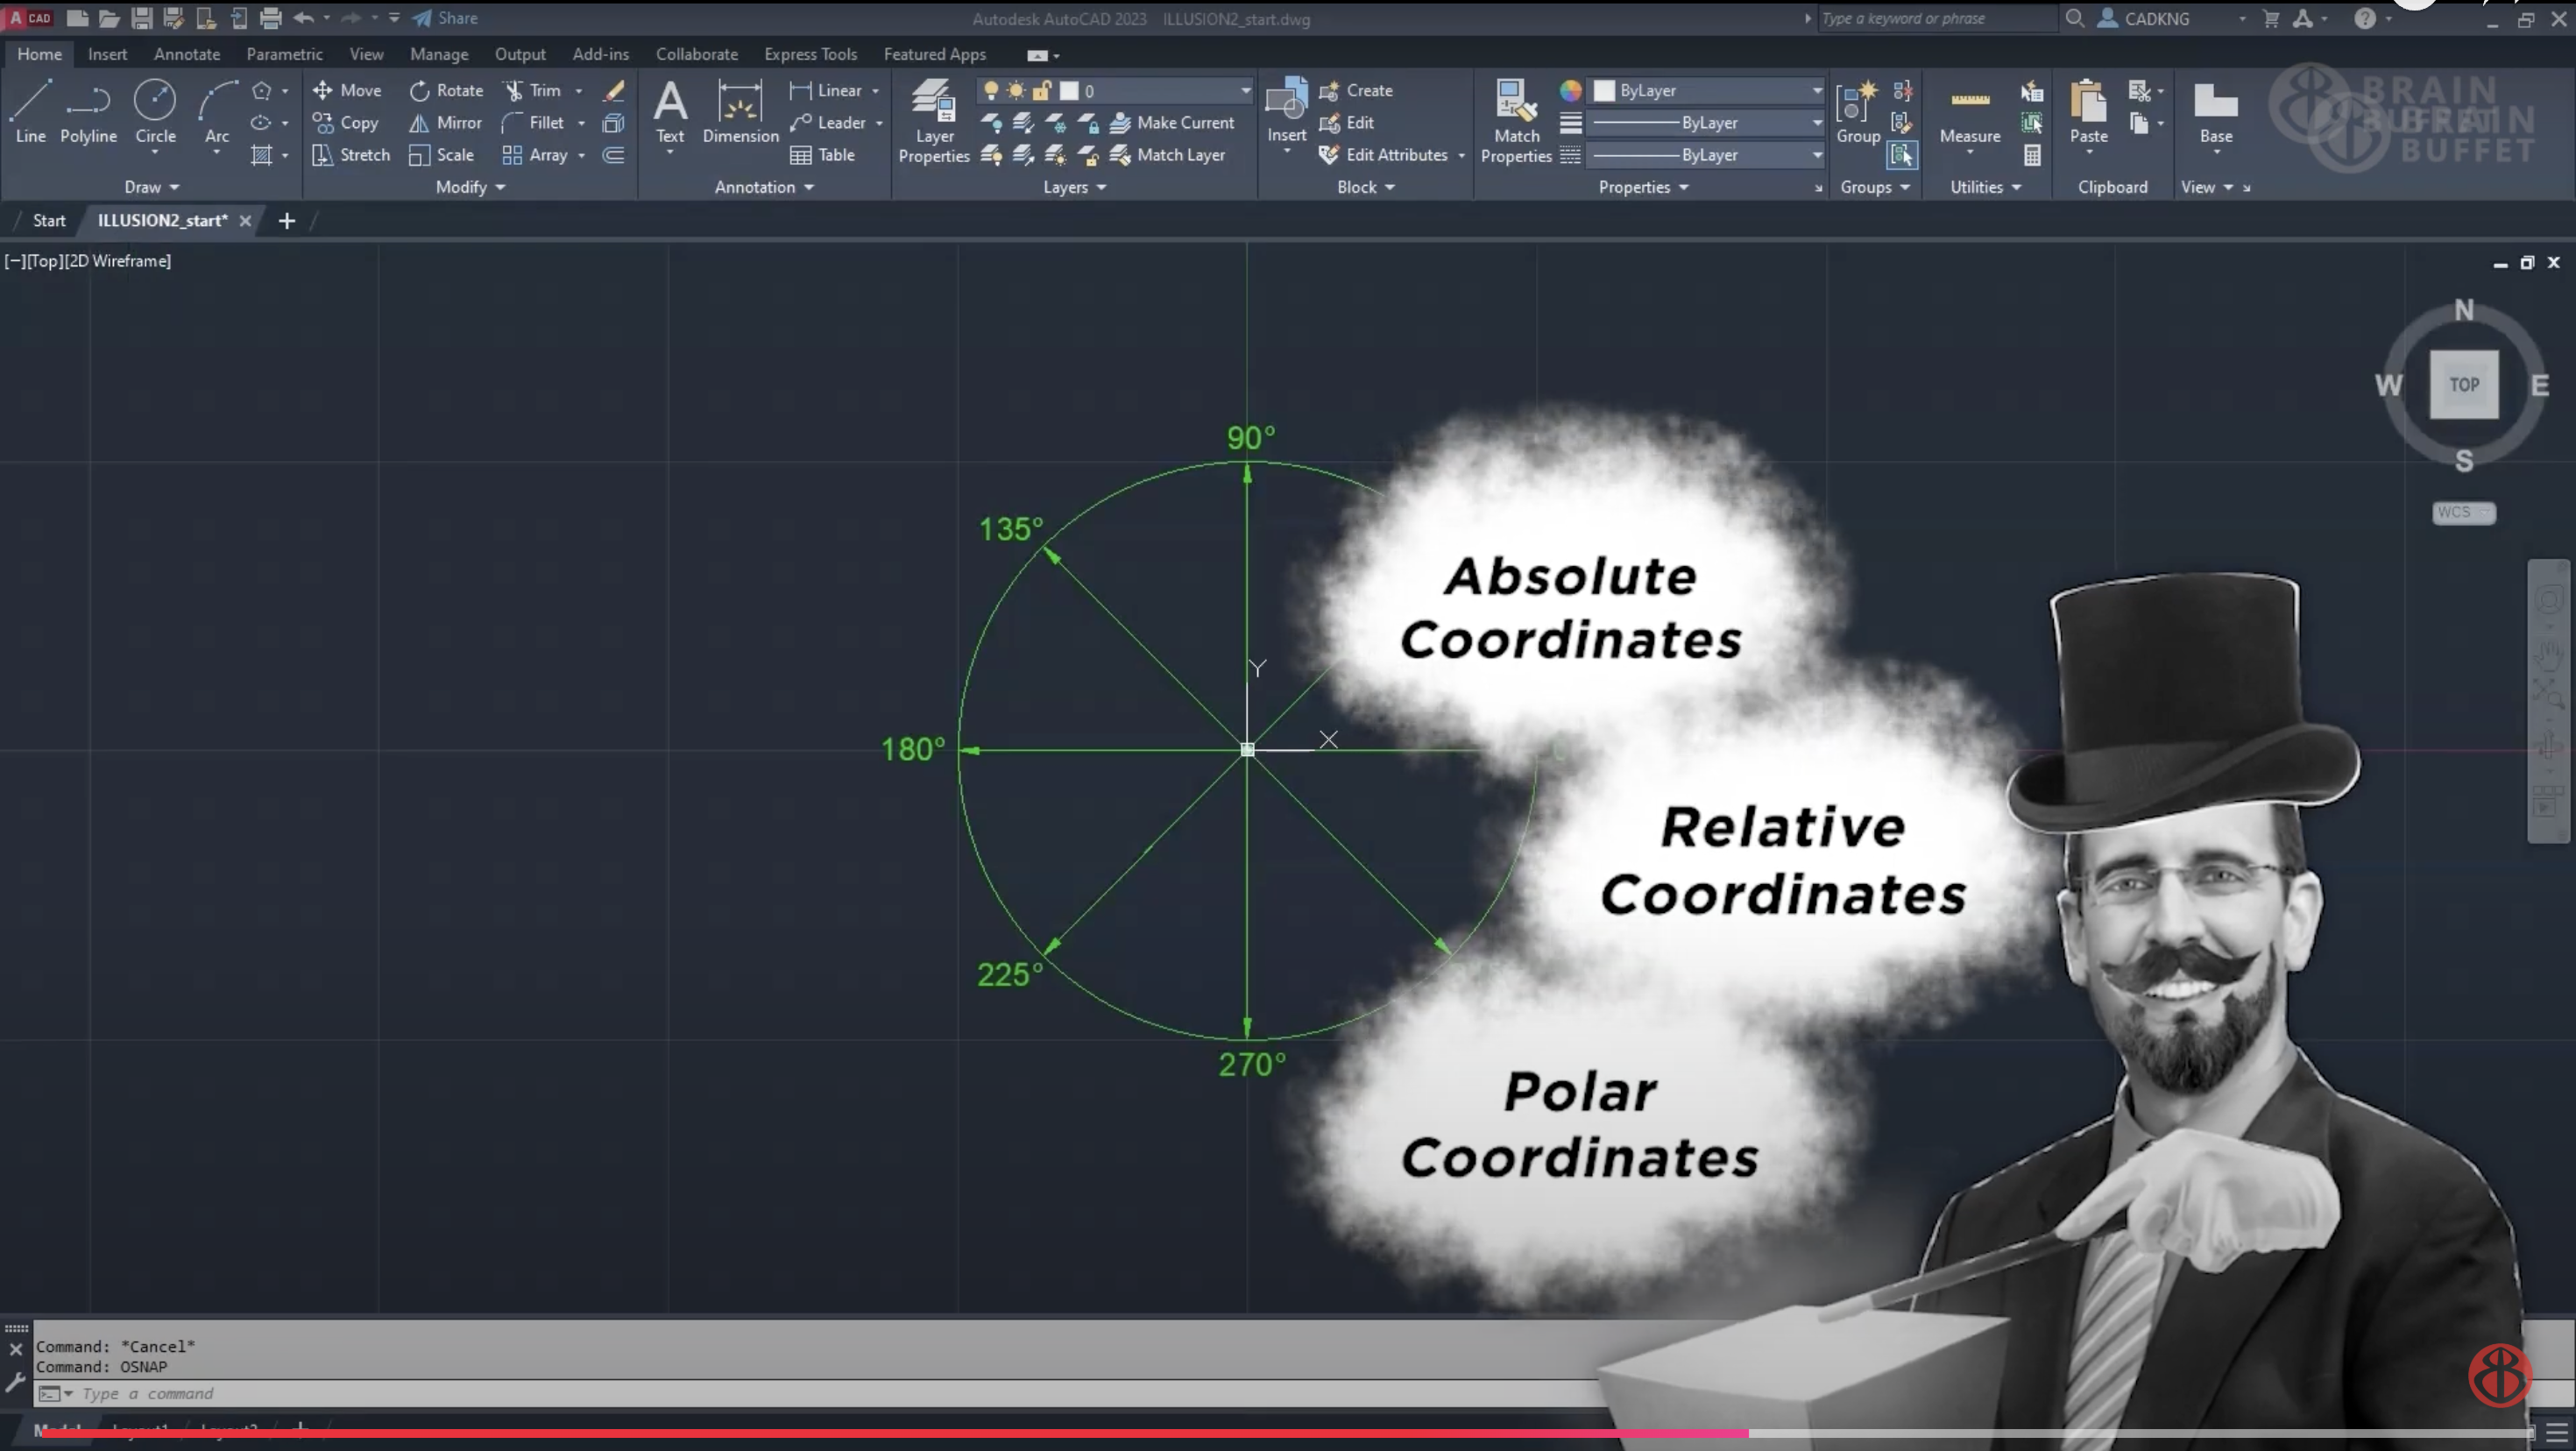The width and height of the screenshot is (2576, 1451).
Task: Activate the Rotate tool
Action: [446, 90]
